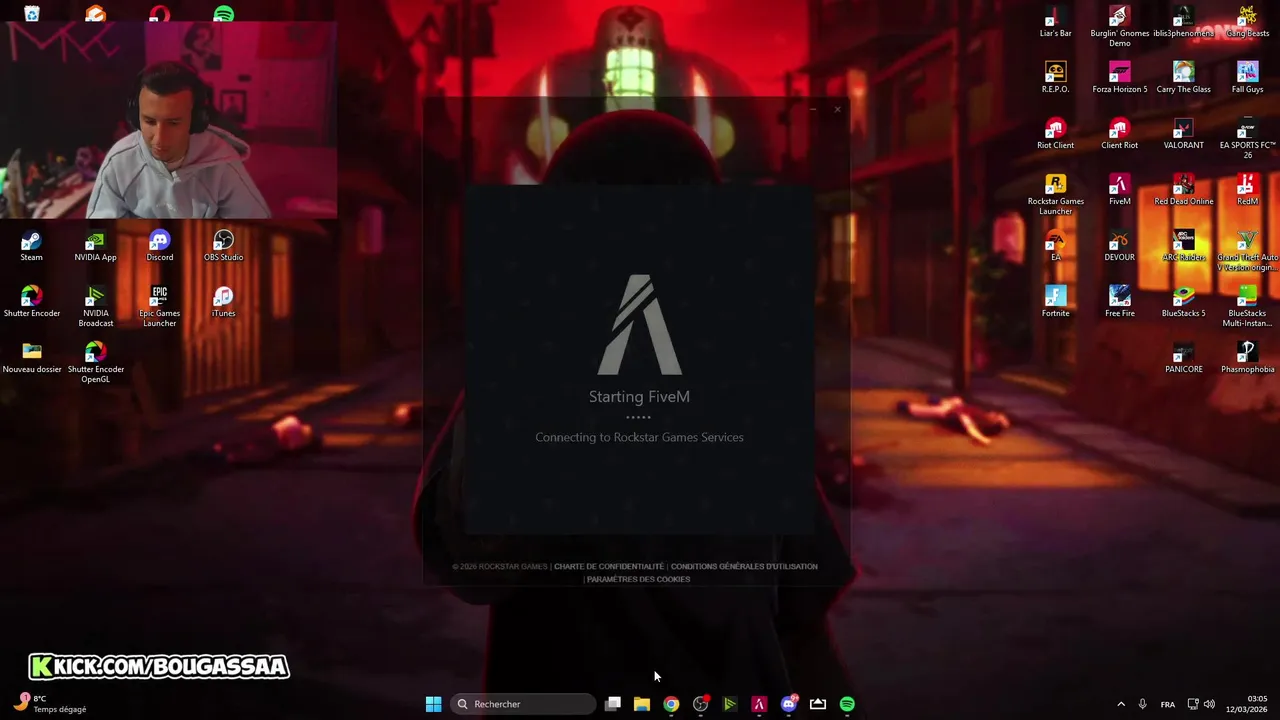Open NVIDIA Broadcast desktop icon
This screenshot has height=720, width=1280.
(x=95, y=306)
